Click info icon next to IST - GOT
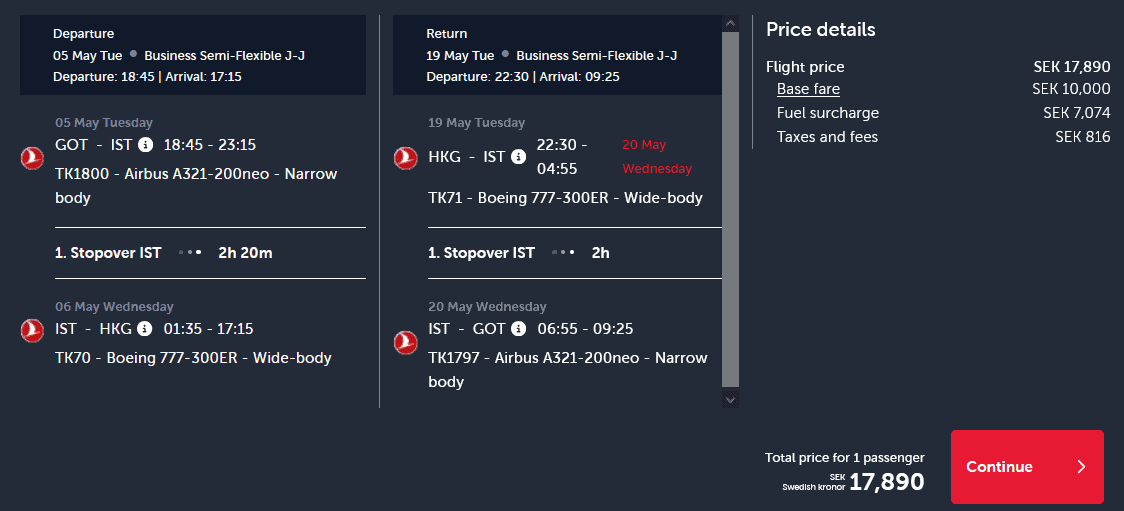1124x511 pixels. [518, 329]
